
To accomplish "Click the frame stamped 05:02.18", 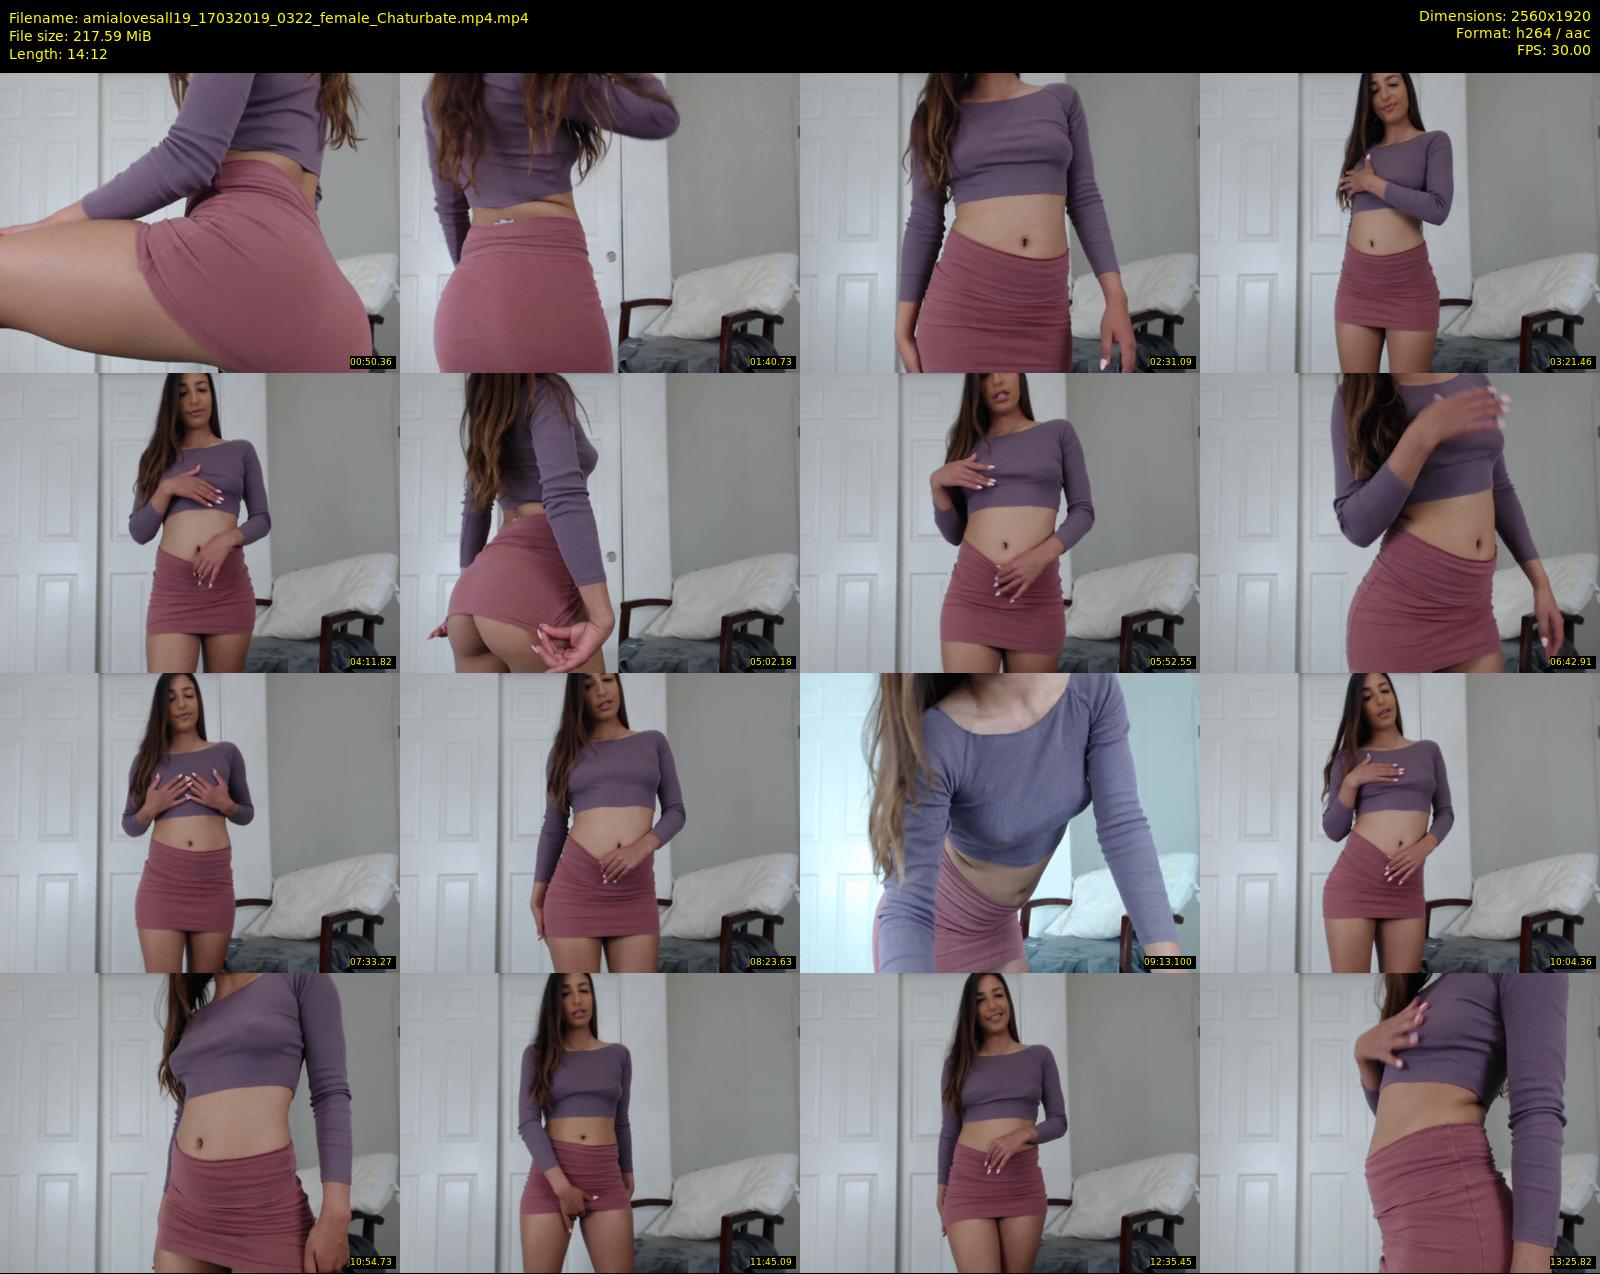I will click(x=599, y=522).
